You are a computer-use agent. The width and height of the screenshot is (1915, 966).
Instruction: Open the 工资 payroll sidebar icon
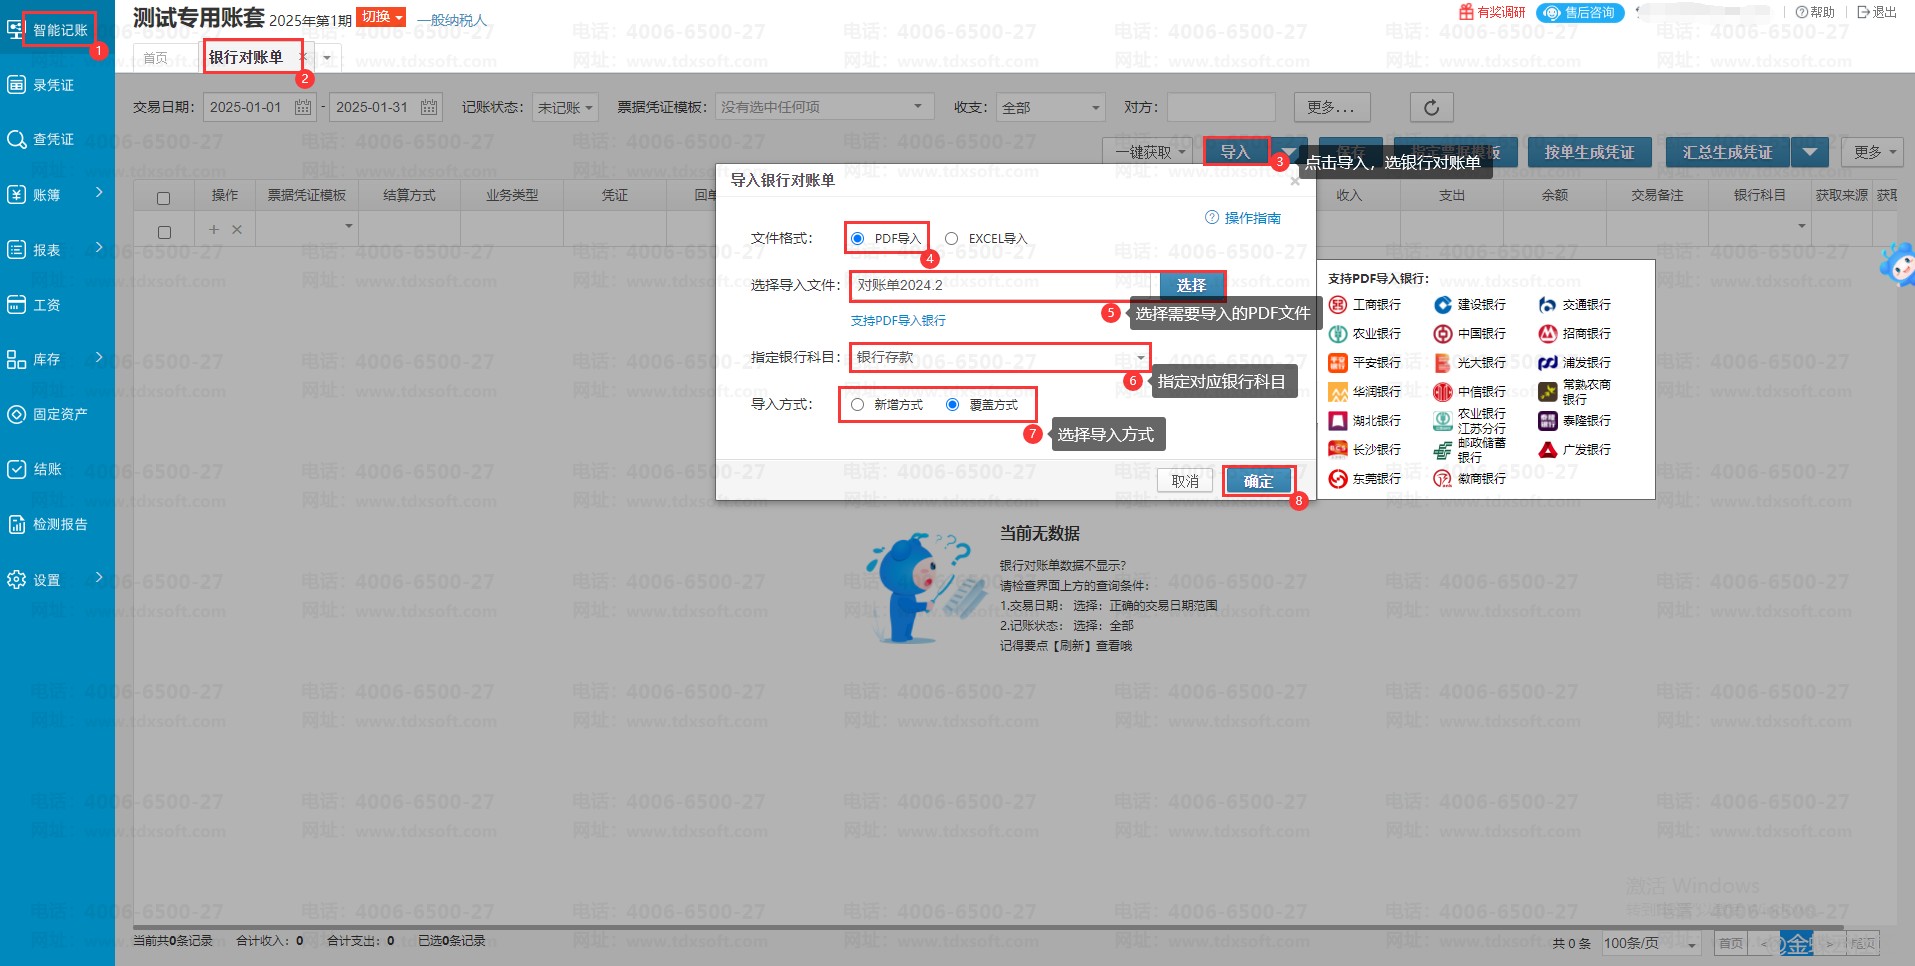click(x=17, y=304)
